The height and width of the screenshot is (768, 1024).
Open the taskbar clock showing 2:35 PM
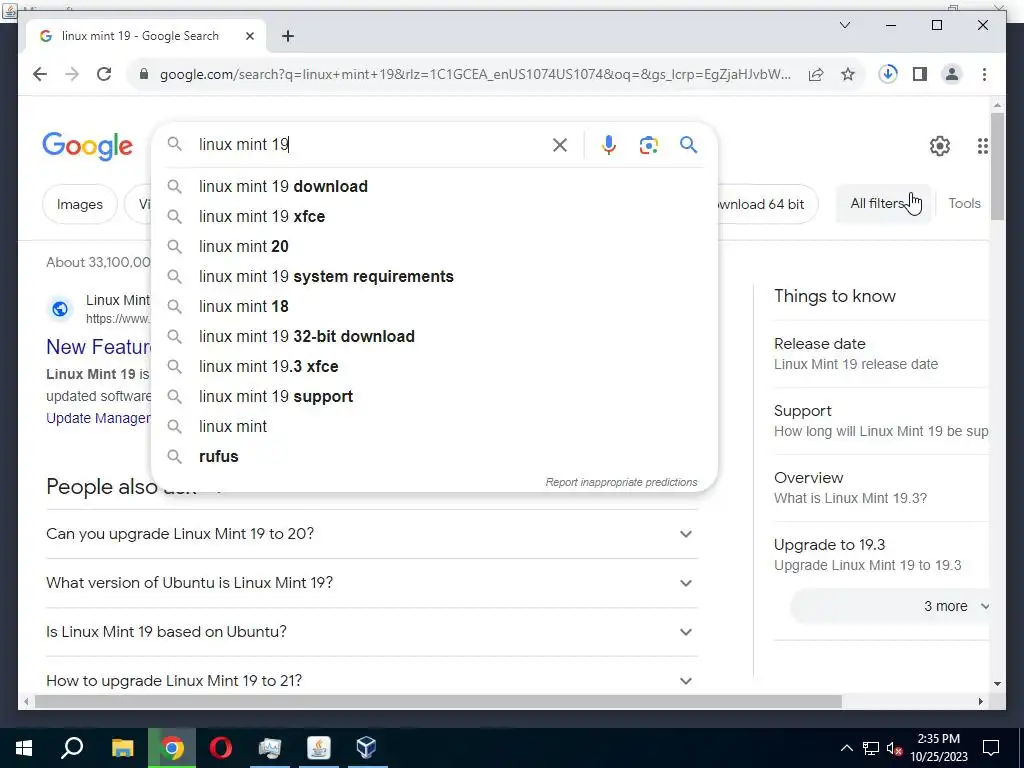[x=938, y=748]
